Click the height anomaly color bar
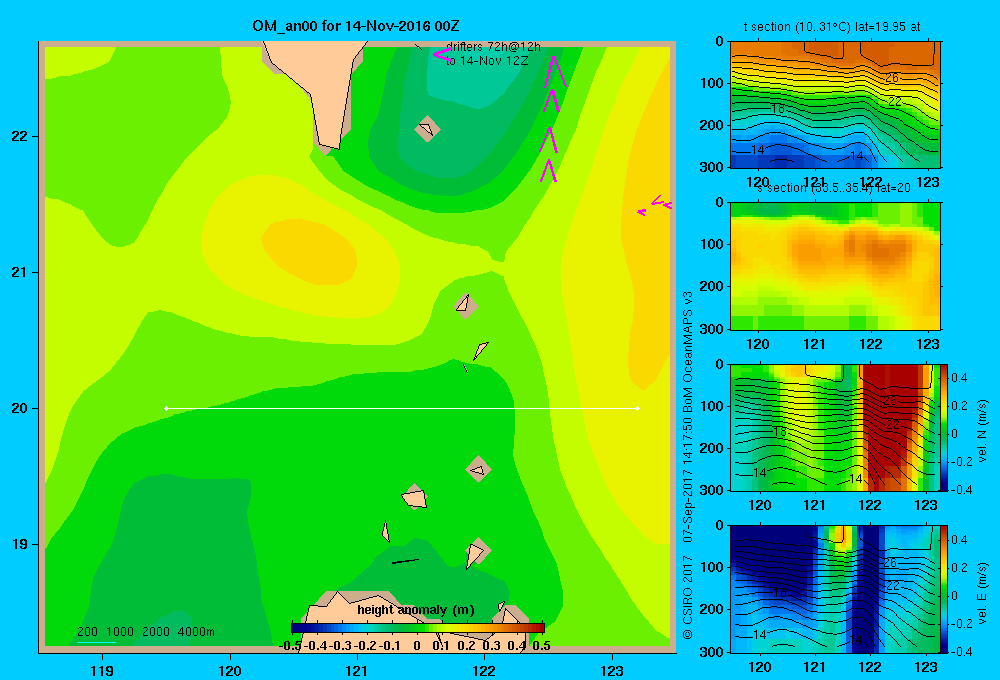The height and width of the screenshot is (680, 1000). coord(417,628)
